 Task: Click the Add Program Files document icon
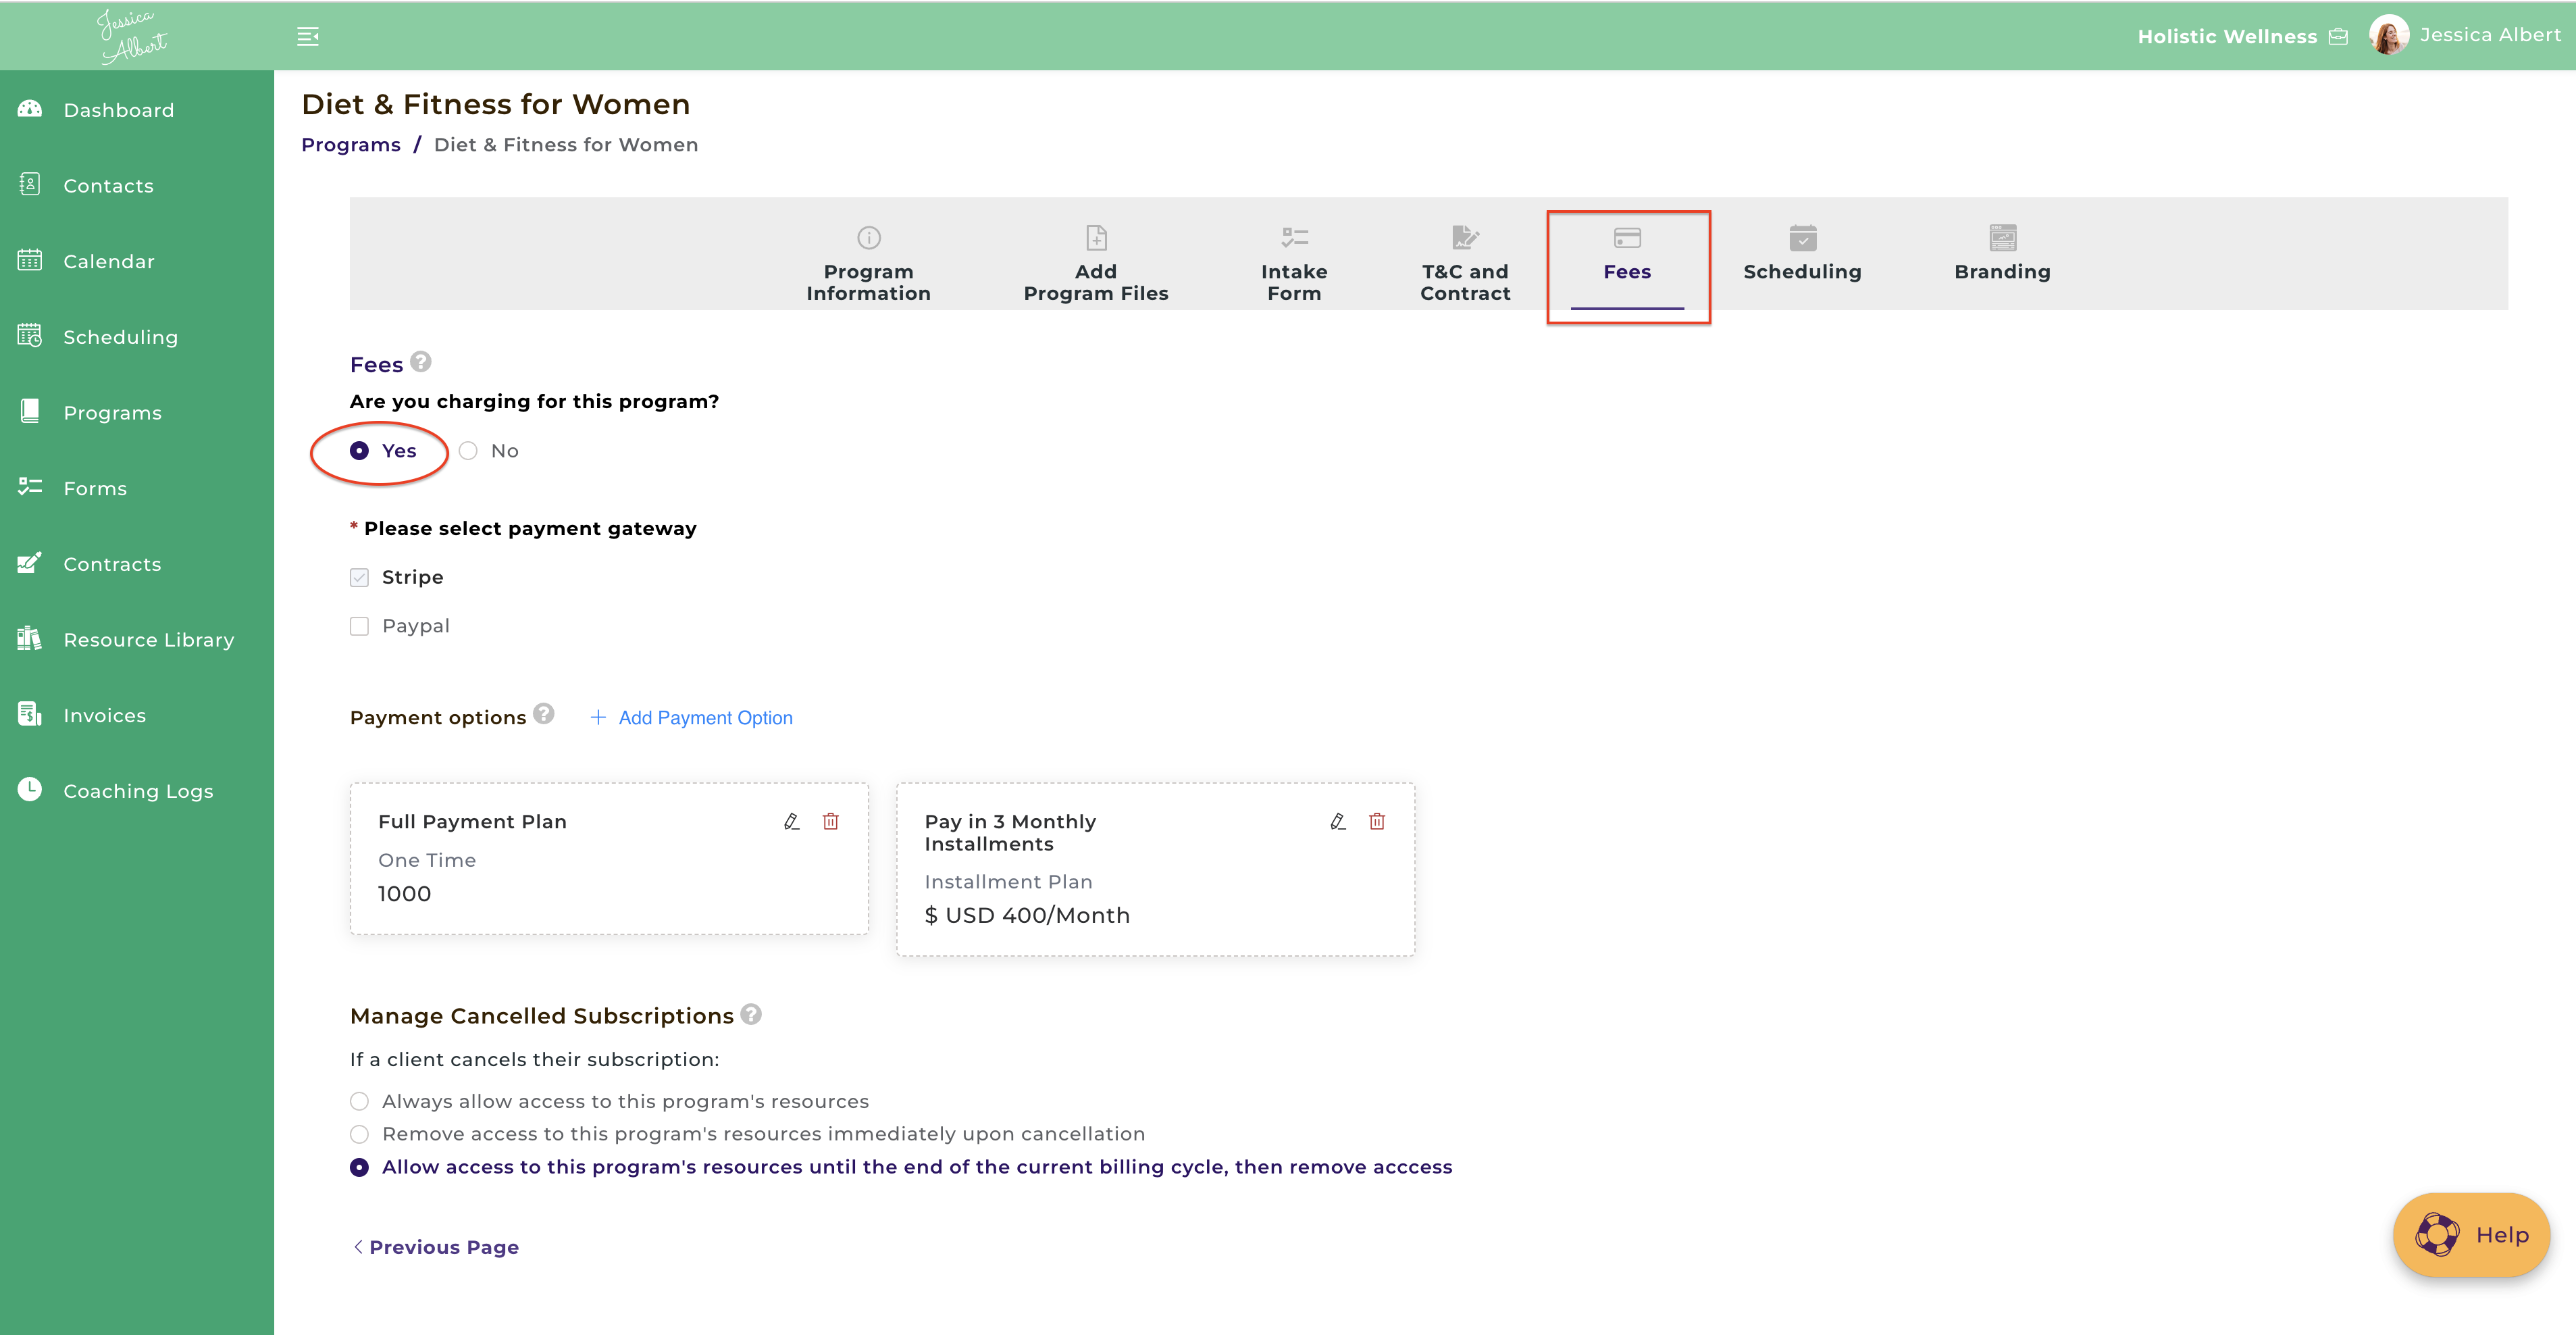click(1096, 238)
